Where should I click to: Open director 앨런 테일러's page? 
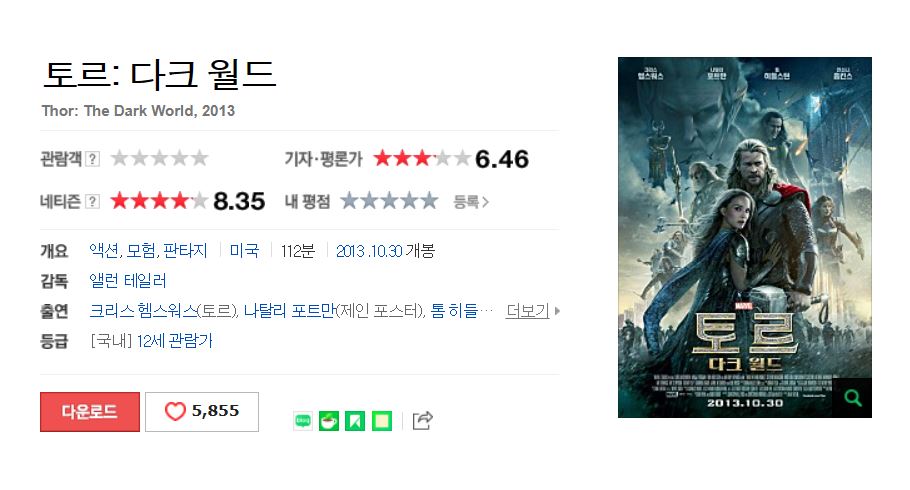click(128, 281)
